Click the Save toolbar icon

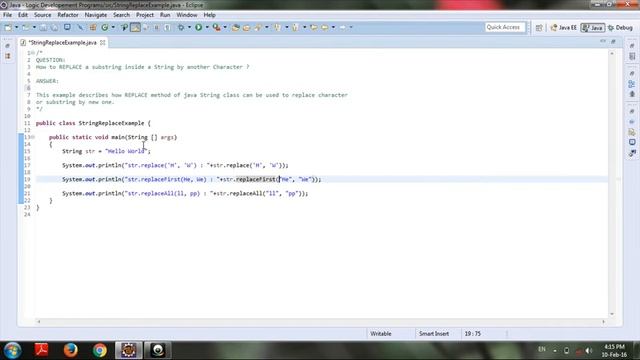click(x=43, y=27)
